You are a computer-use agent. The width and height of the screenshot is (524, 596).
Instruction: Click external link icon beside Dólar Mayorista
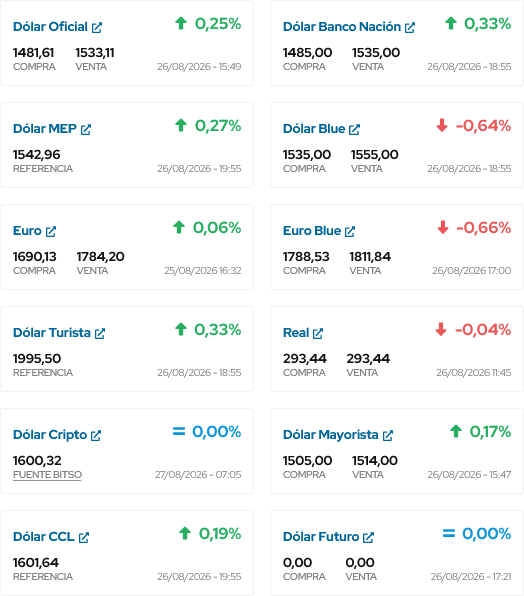(388, 435)
